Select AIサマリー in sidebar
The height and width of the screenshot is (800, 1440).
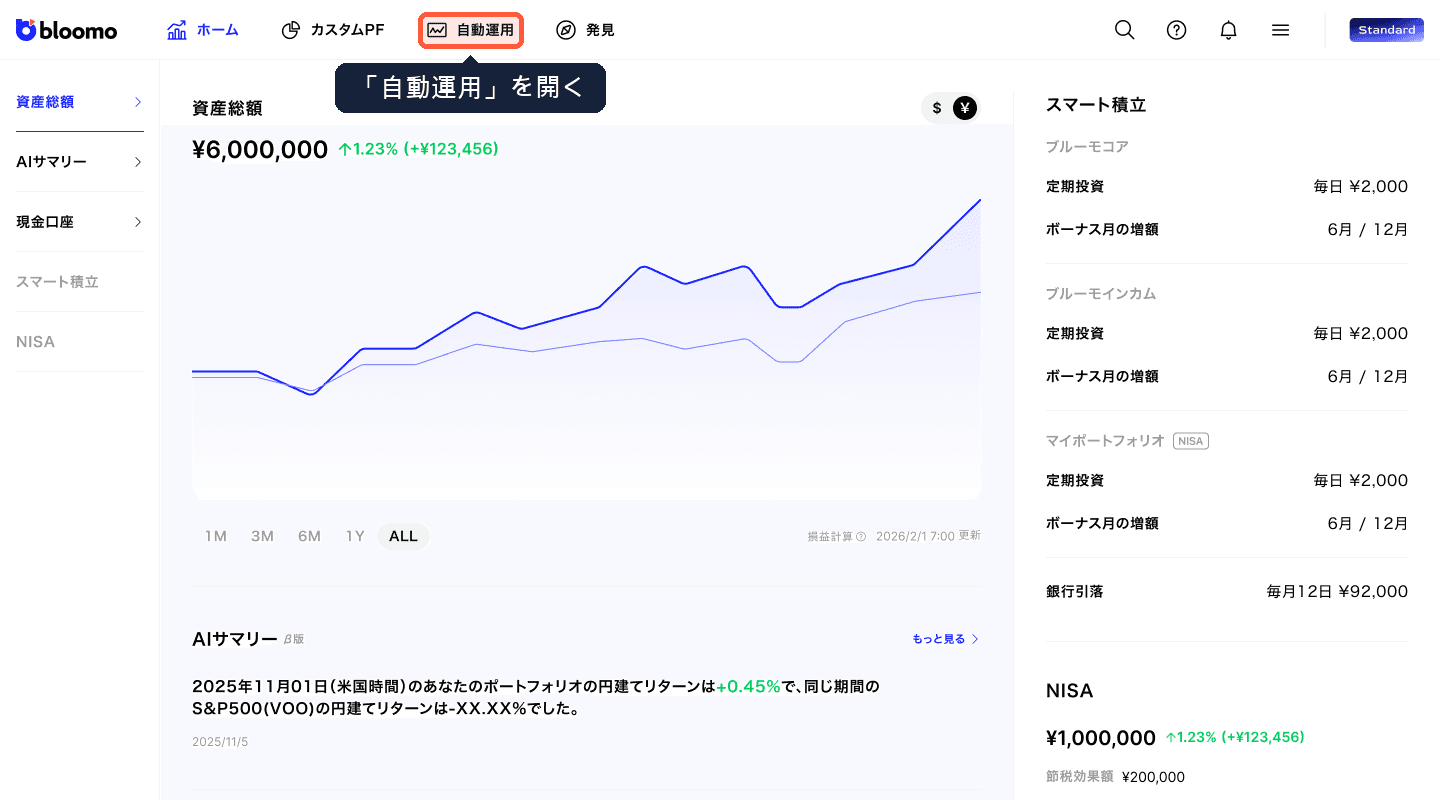point(80,162)
